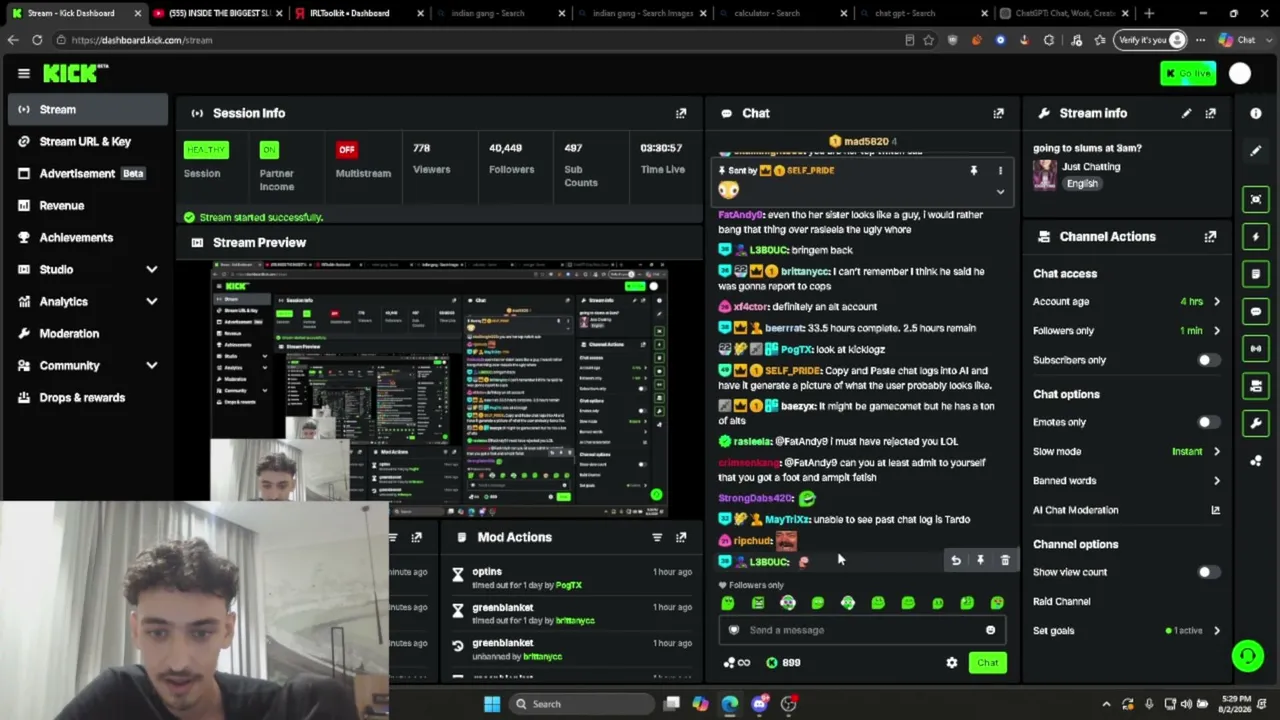Open the chat settings gear
The width and height of the screenshot is (1280, 720).
click(x=952, y=663)
